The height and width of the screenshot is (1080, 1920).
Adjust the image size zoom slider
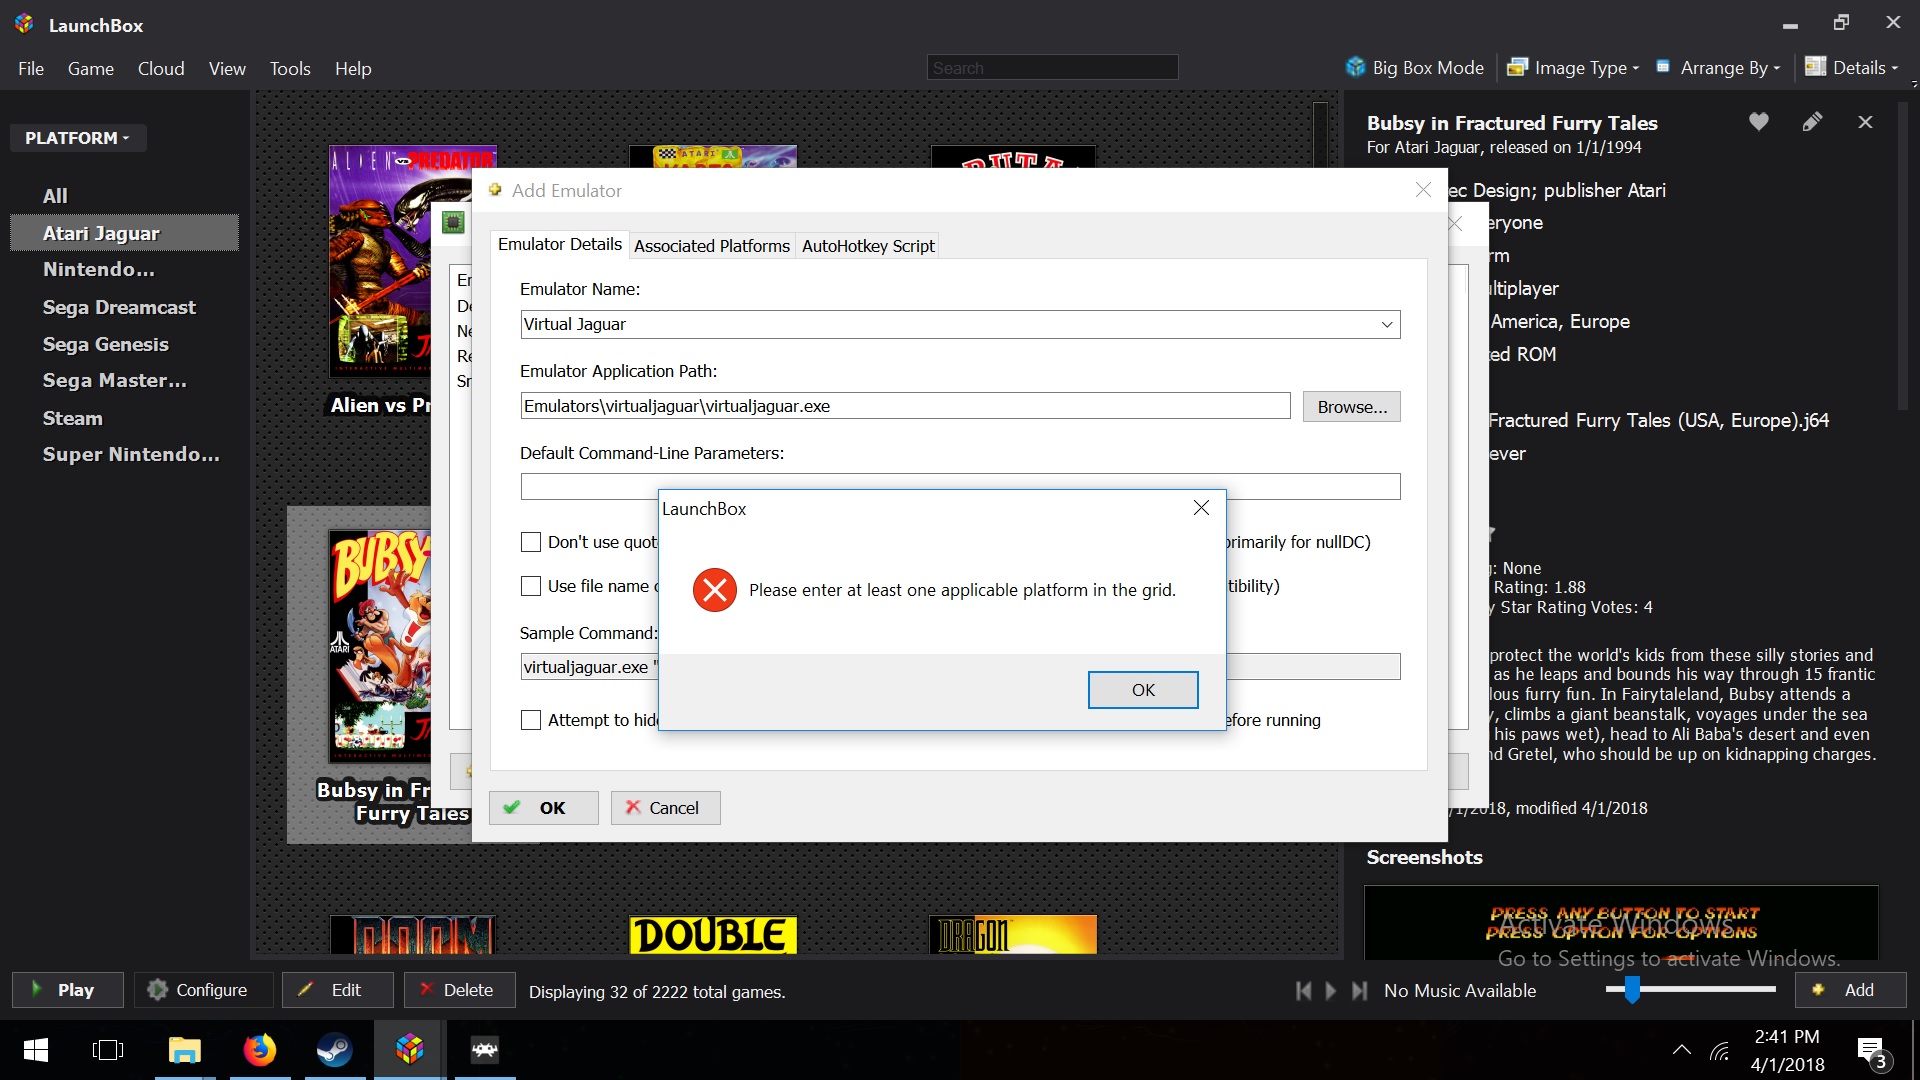[1632, 989]
